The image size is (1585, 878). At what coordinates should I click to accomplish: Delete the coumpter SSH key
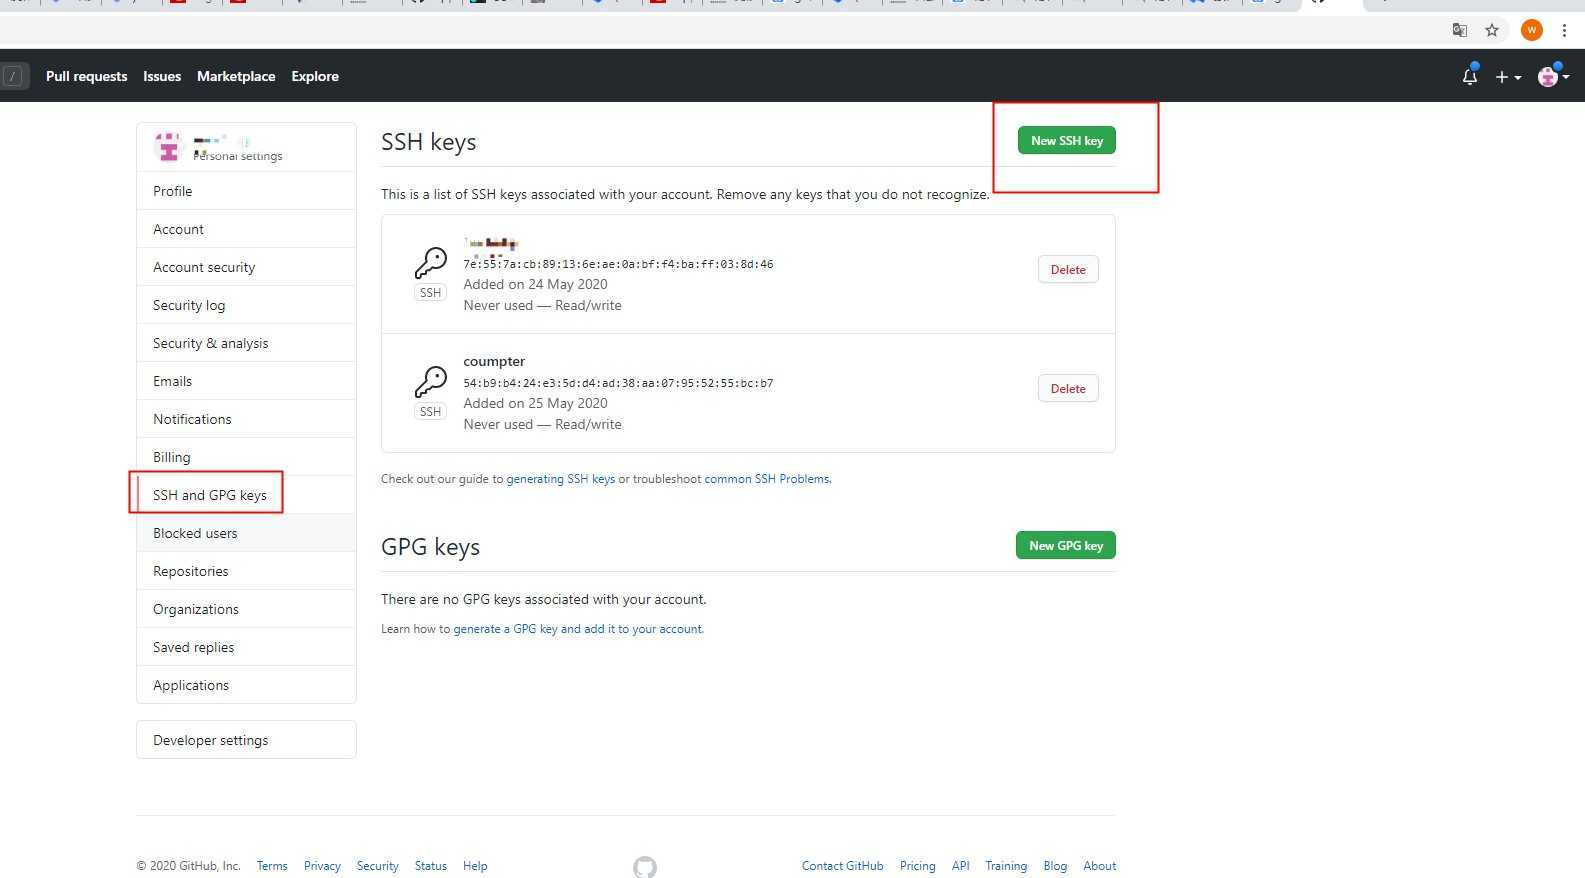pyautogui.click(x=1068, y=389)
